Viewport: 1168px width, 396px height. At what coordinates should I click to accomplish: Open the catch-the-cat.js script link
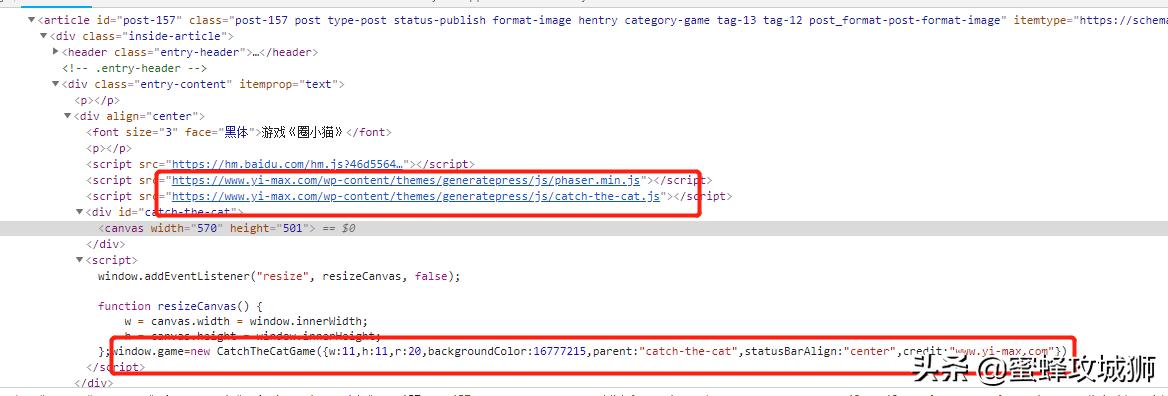[416, 197]
